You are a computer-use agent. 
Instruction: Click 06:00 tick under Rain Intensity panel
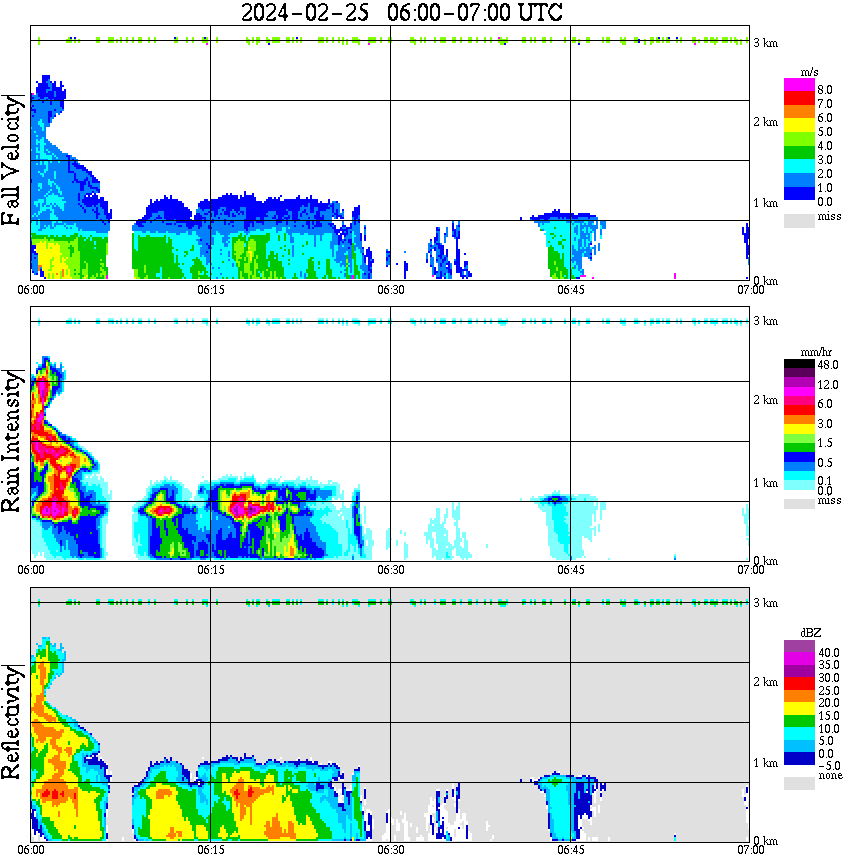31,570
